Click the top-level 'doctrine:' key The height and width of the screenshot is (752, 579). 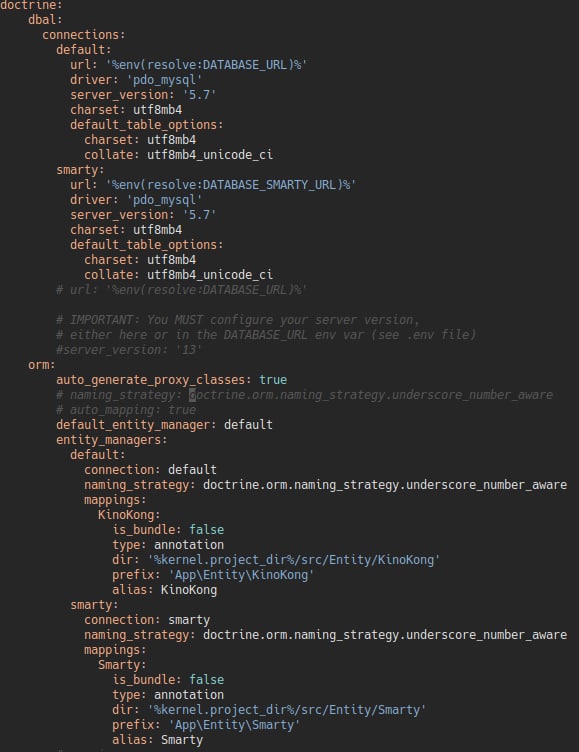pos(31,5)
